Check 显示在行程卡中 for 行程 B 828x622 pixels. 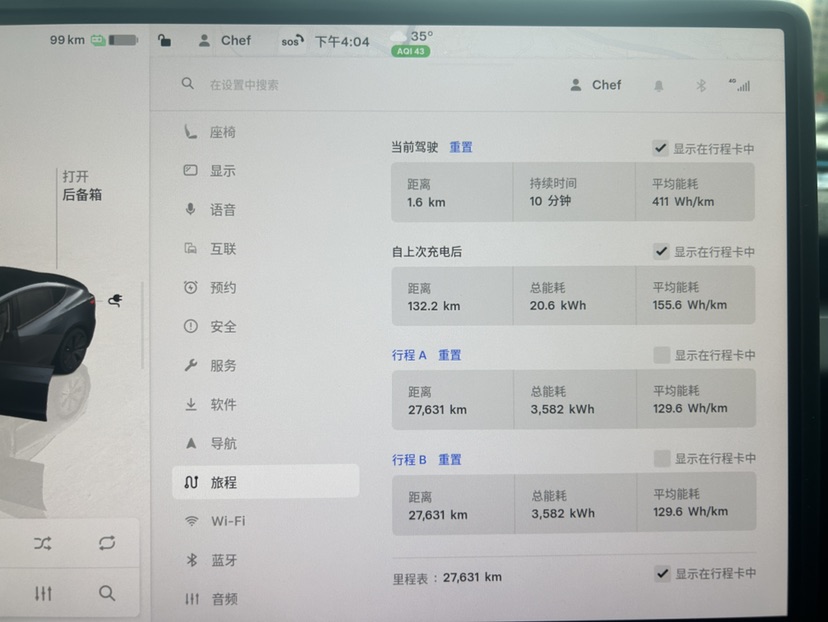[662, 458]
